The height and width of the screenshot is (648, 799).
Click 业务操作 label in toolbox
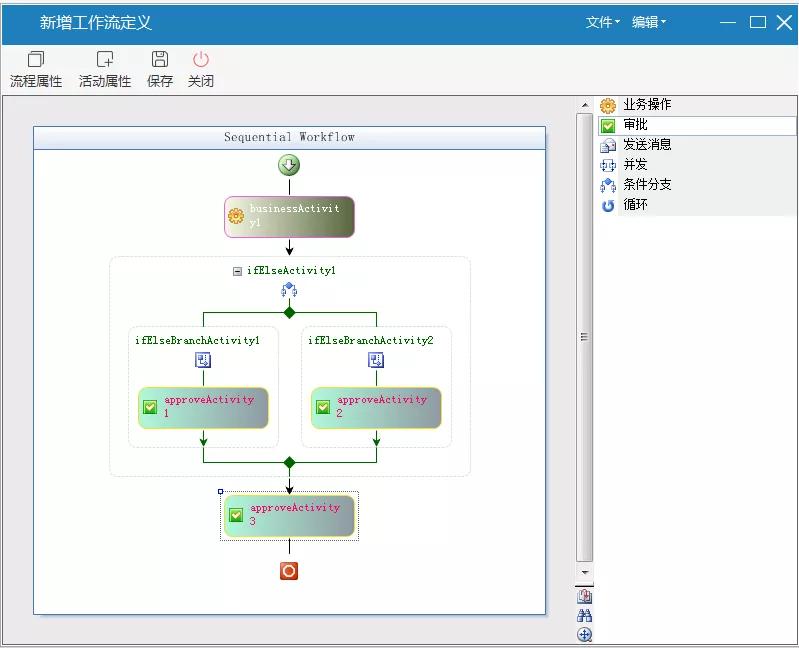click(647, 104)
